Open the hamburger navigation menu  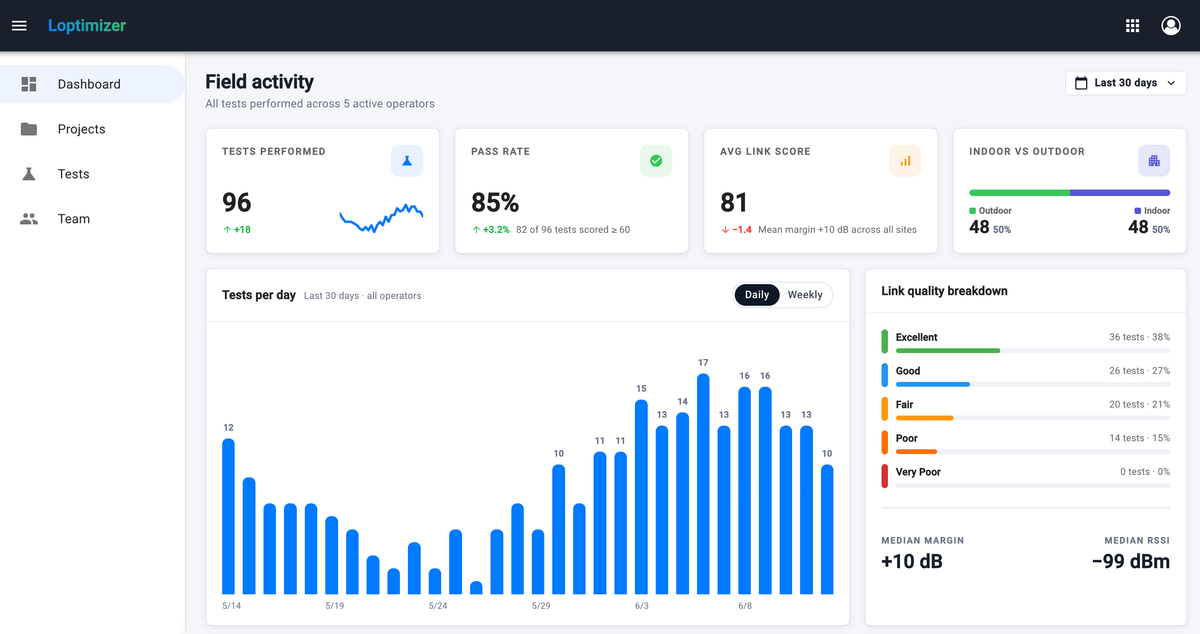pyautogui.click(x=19, y=26)
